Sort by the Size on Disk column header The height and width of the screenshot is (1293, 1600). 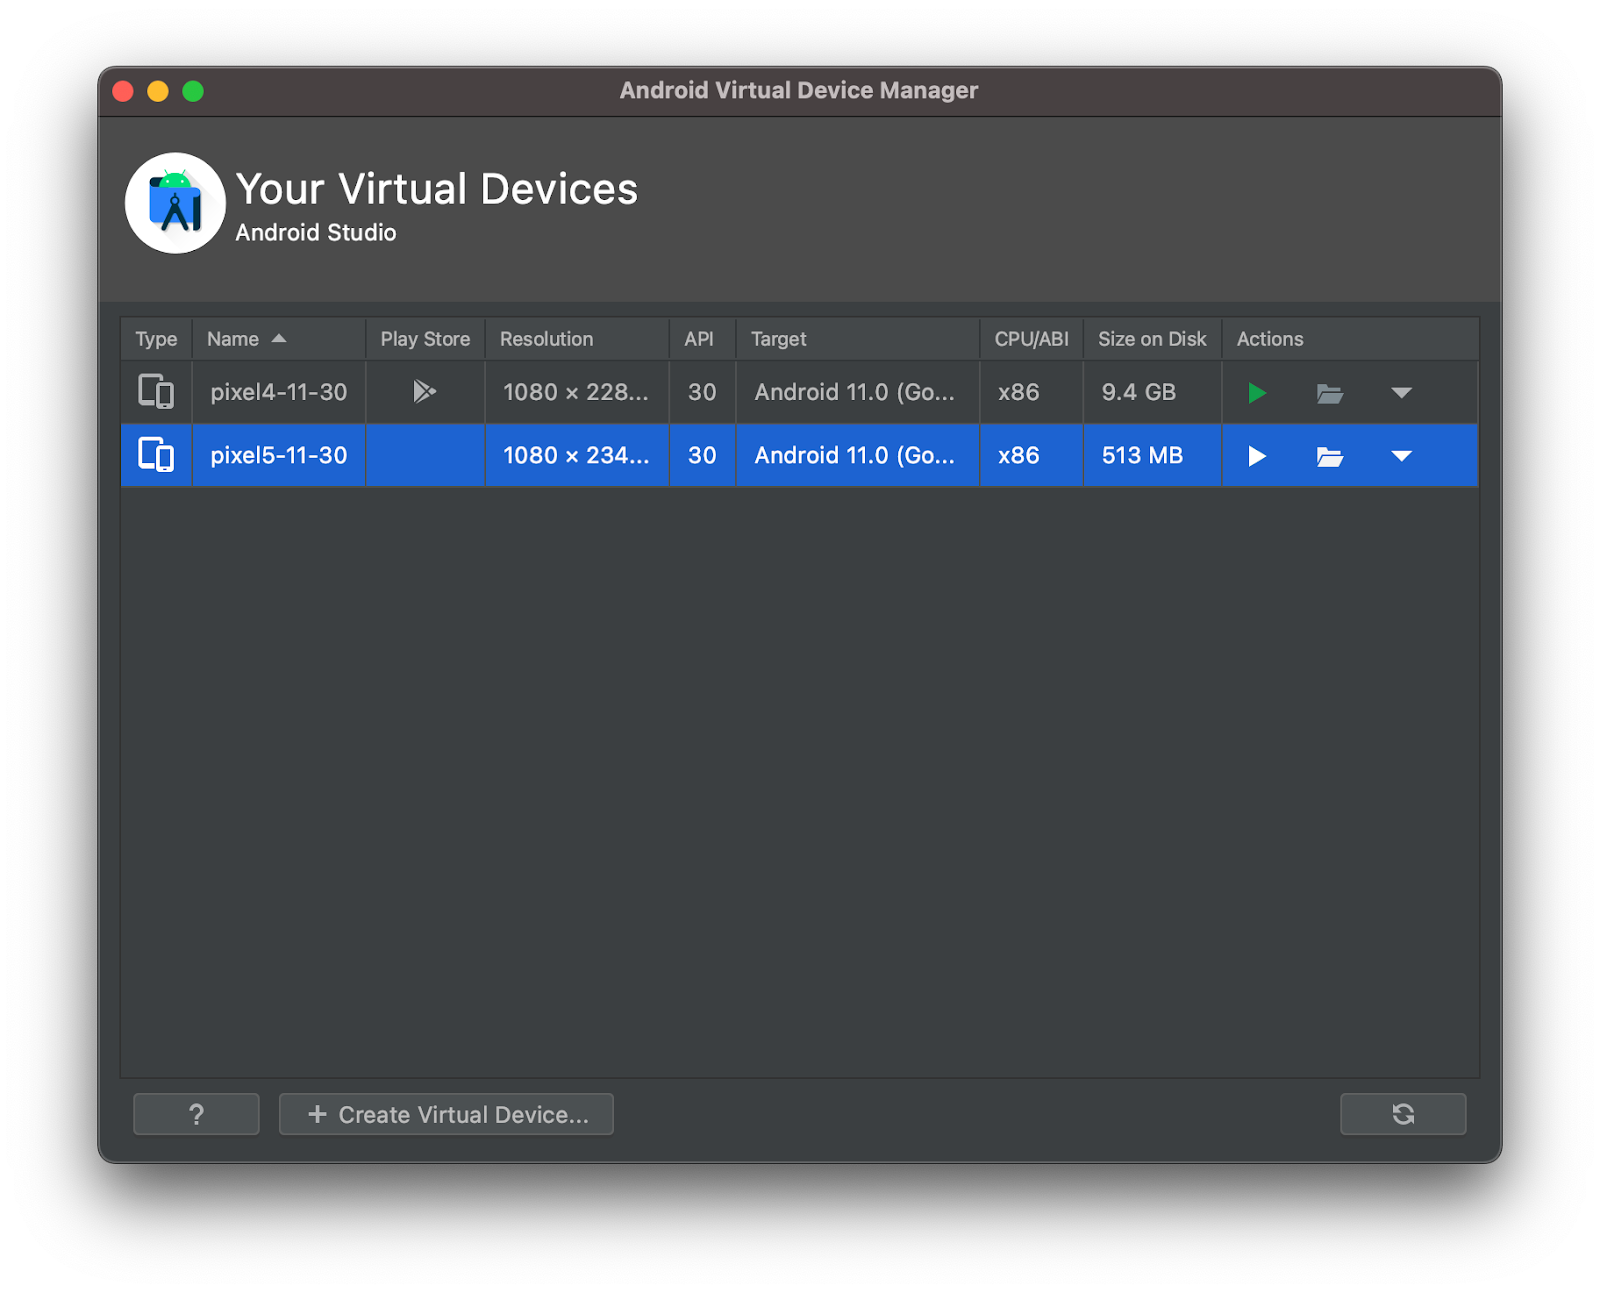pos(1152,339)
